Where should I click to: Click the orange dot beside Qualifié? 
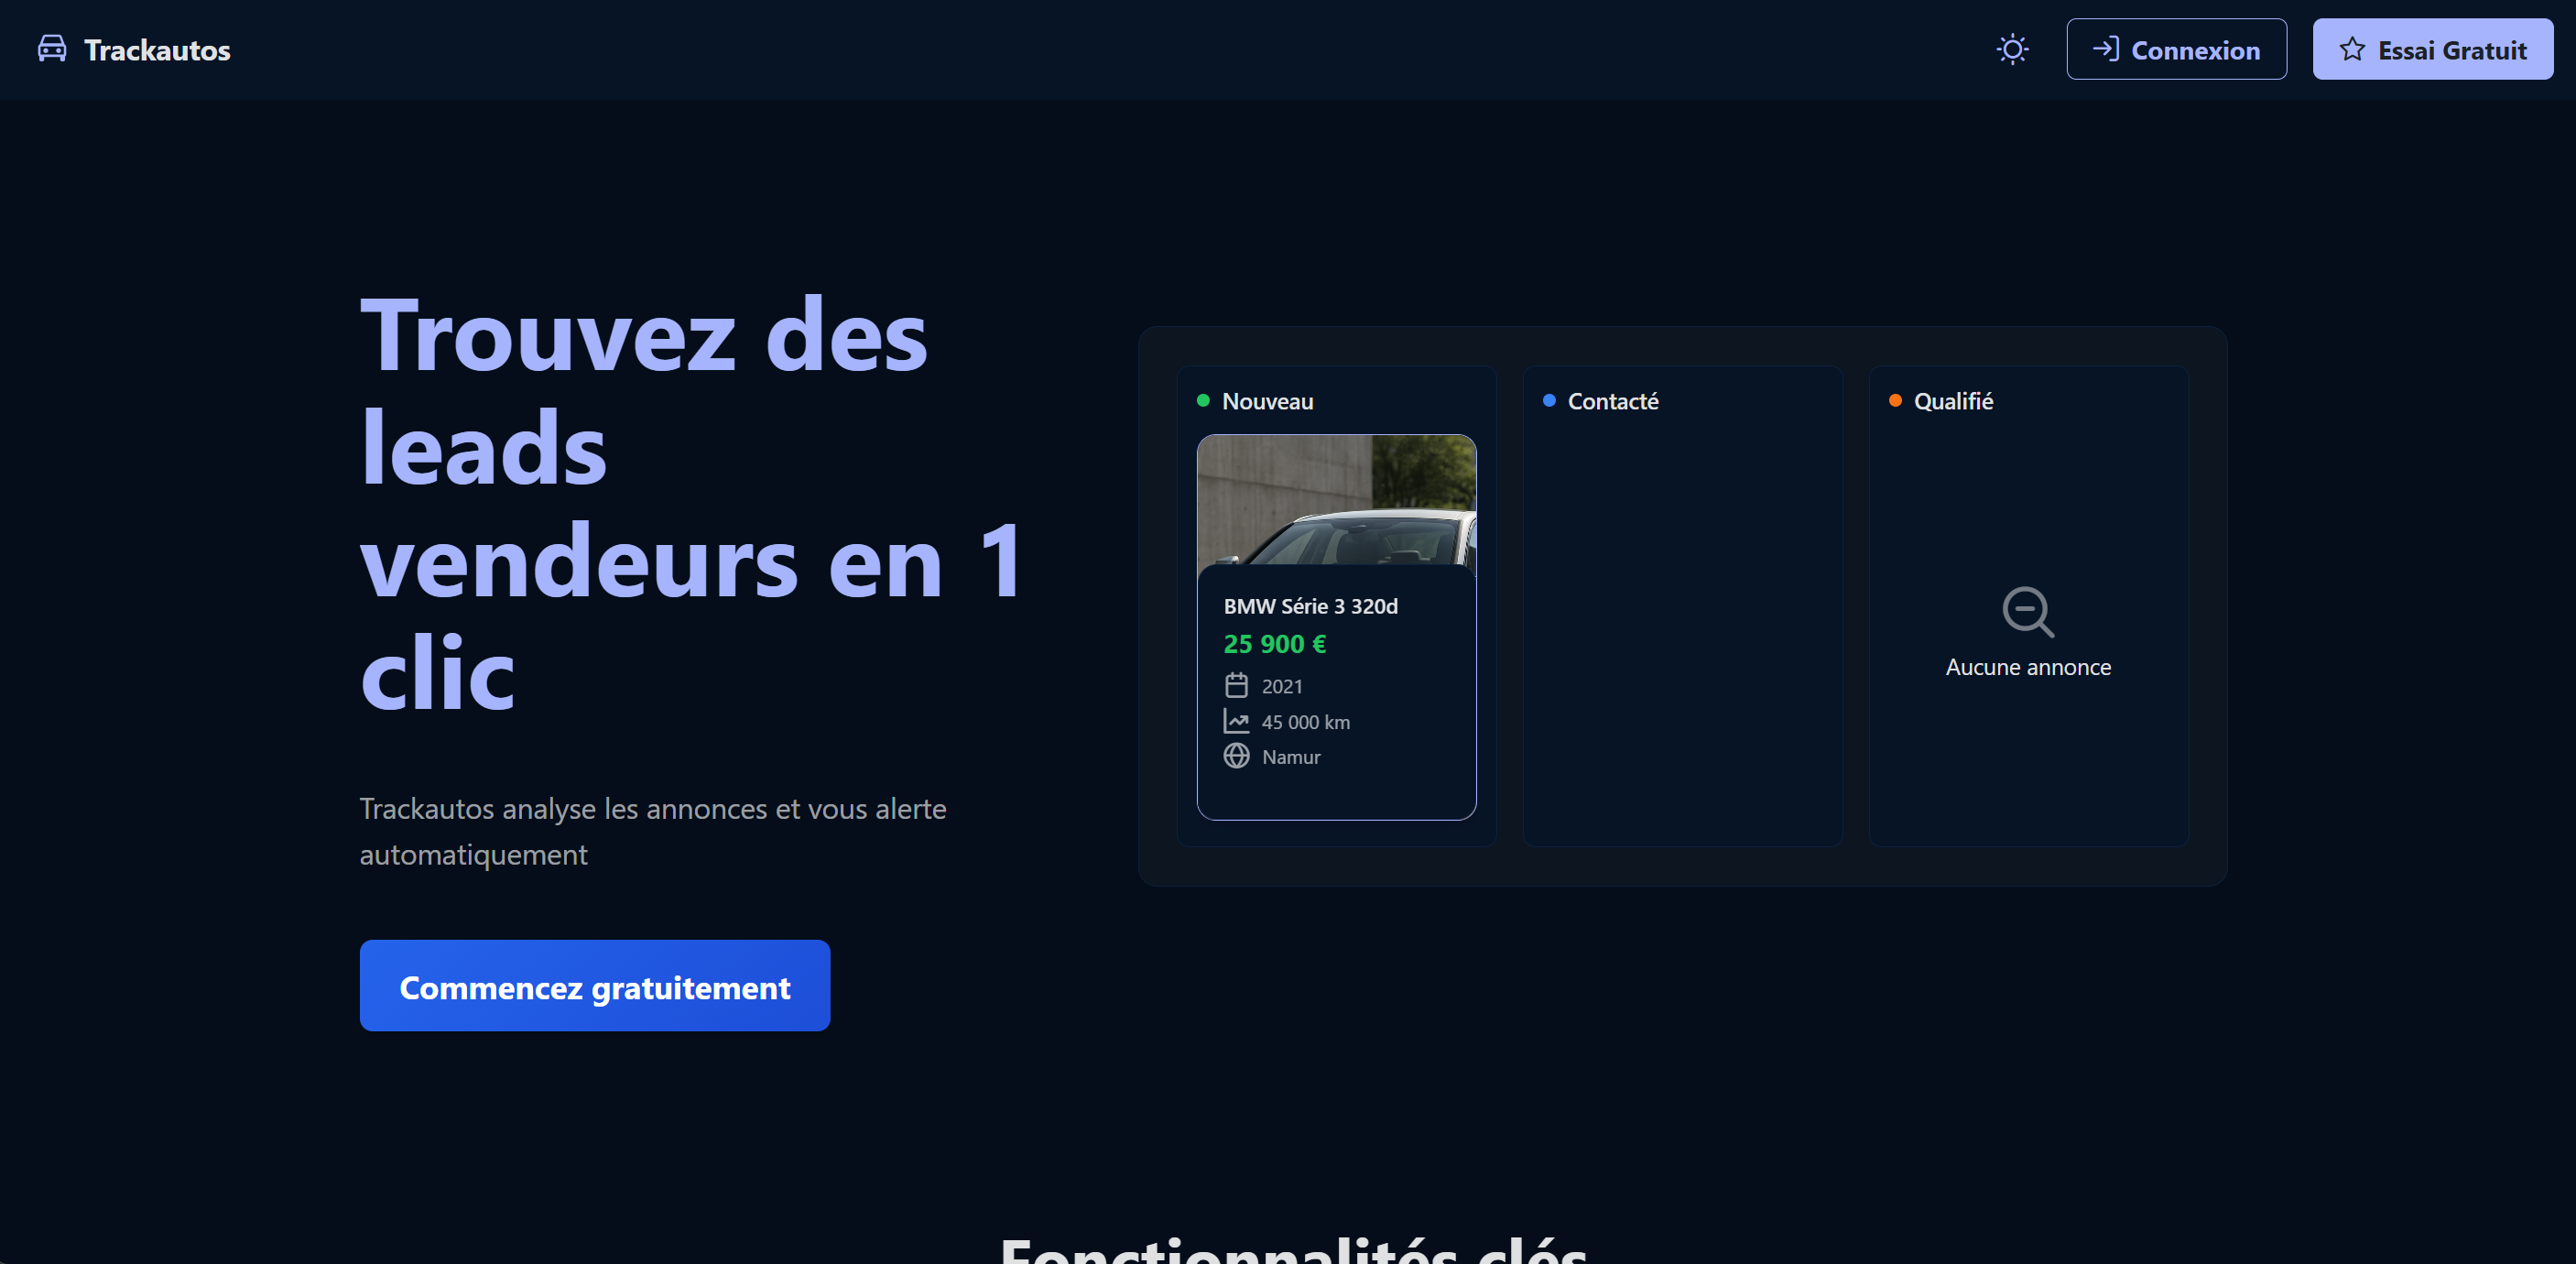[1895, 401]
